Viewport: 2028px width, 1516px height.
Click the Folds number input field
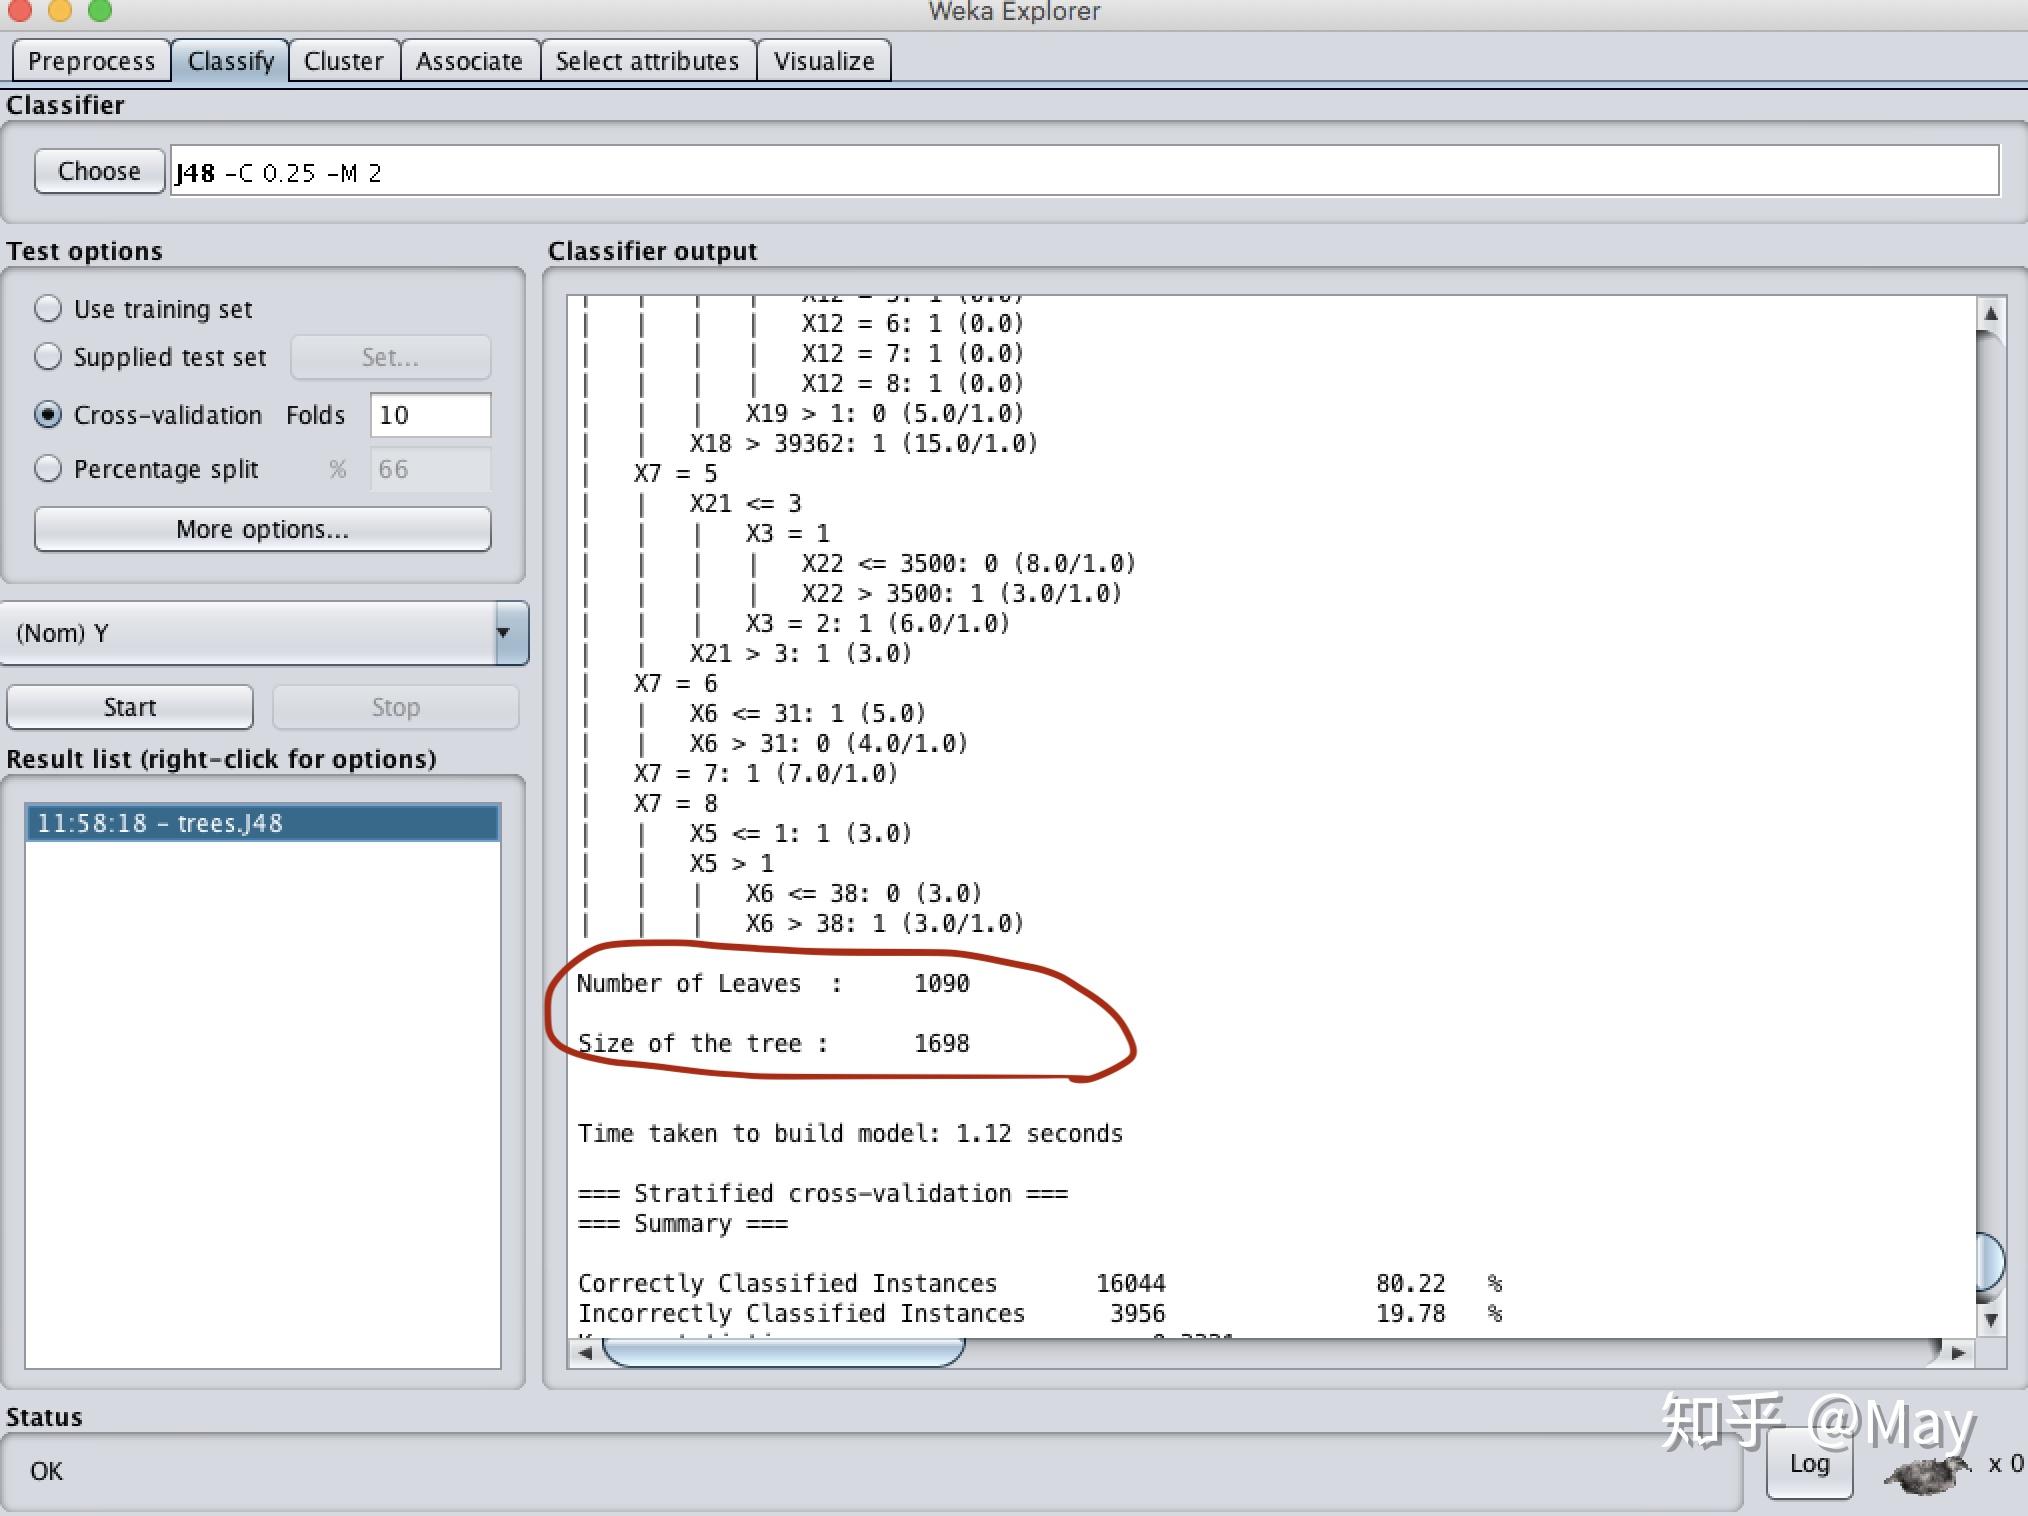[x=430, y=415]
